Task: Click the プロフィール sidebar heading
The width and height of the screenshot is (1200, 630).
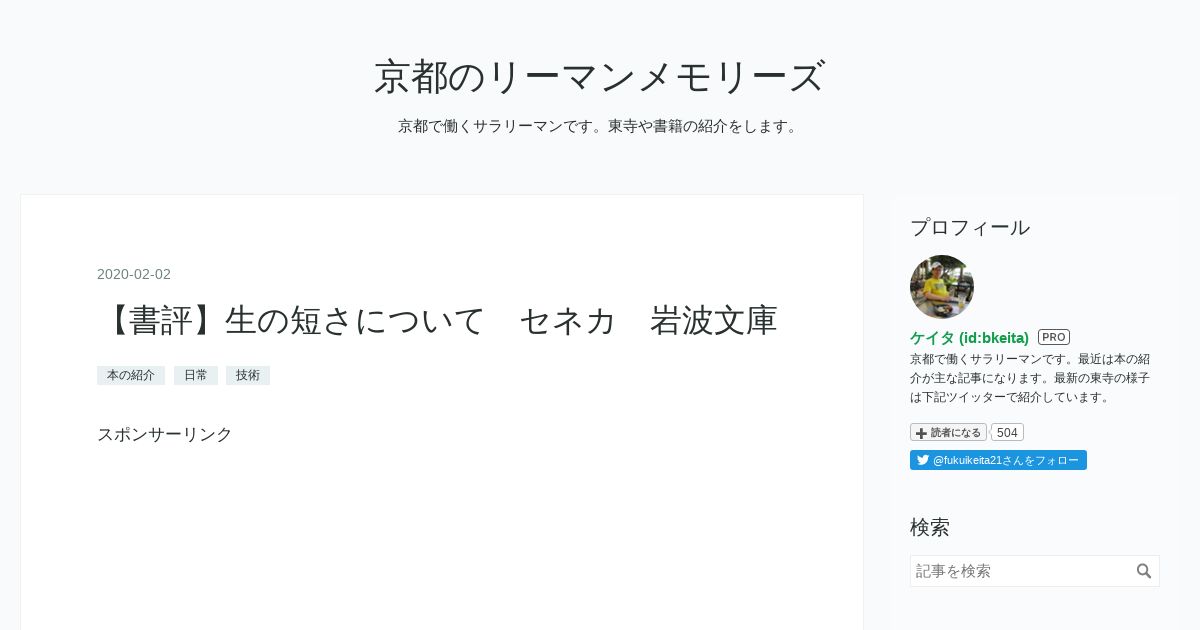Action: tap(970, 227)
